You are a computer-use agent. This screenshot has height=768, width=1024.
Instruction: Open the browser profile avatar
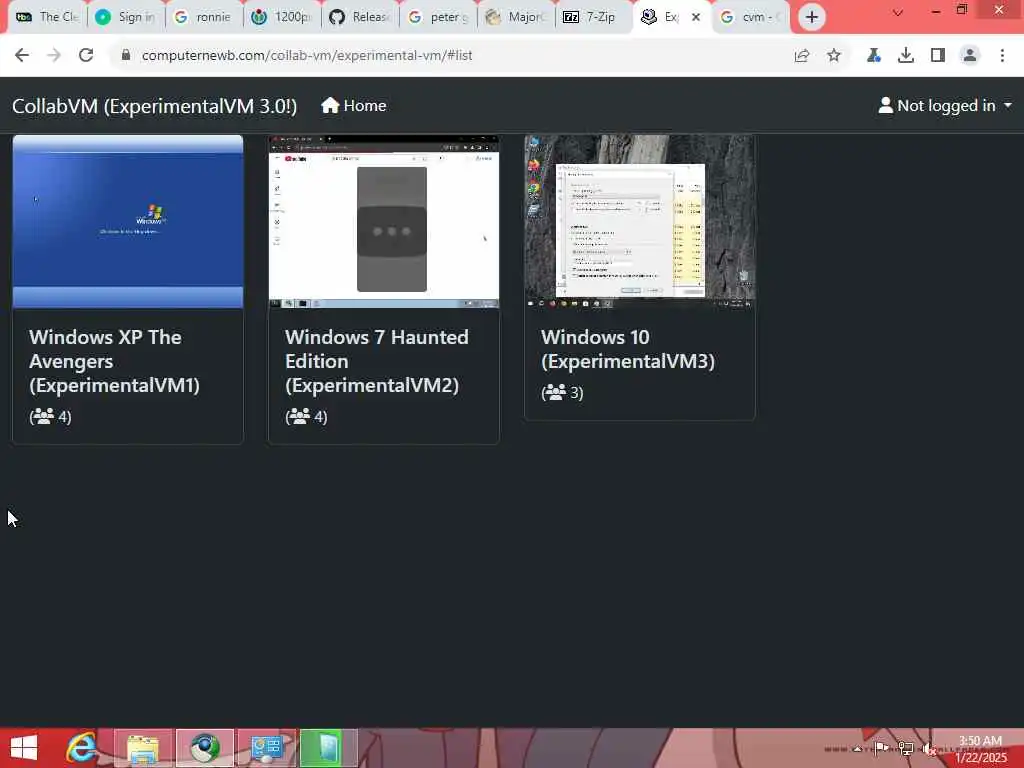click(x=970, y=56)
